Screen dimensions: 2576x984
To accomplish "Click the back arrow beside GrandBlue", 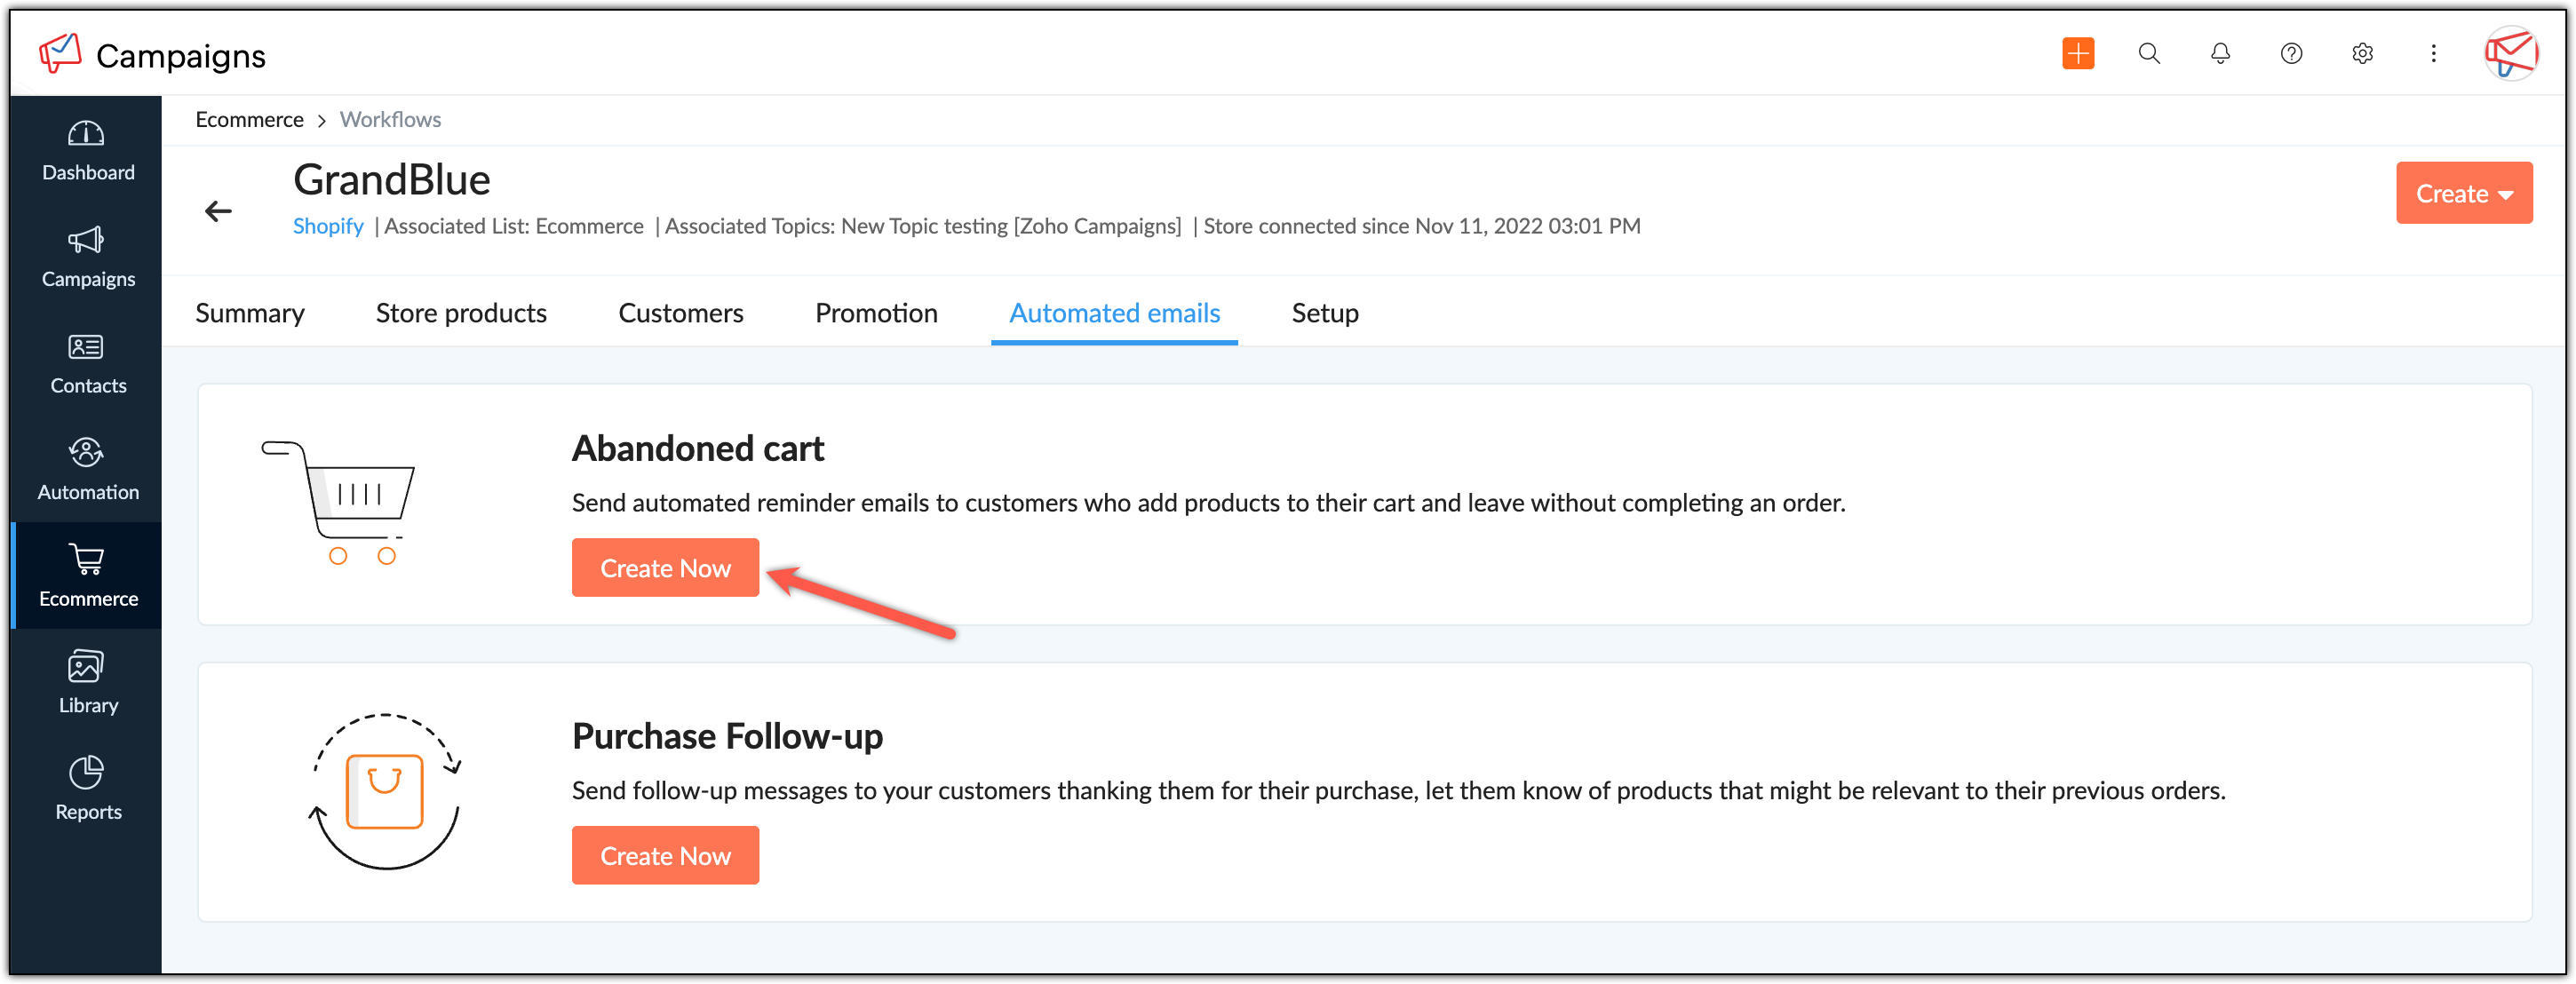I will click(x=218, y=211).
